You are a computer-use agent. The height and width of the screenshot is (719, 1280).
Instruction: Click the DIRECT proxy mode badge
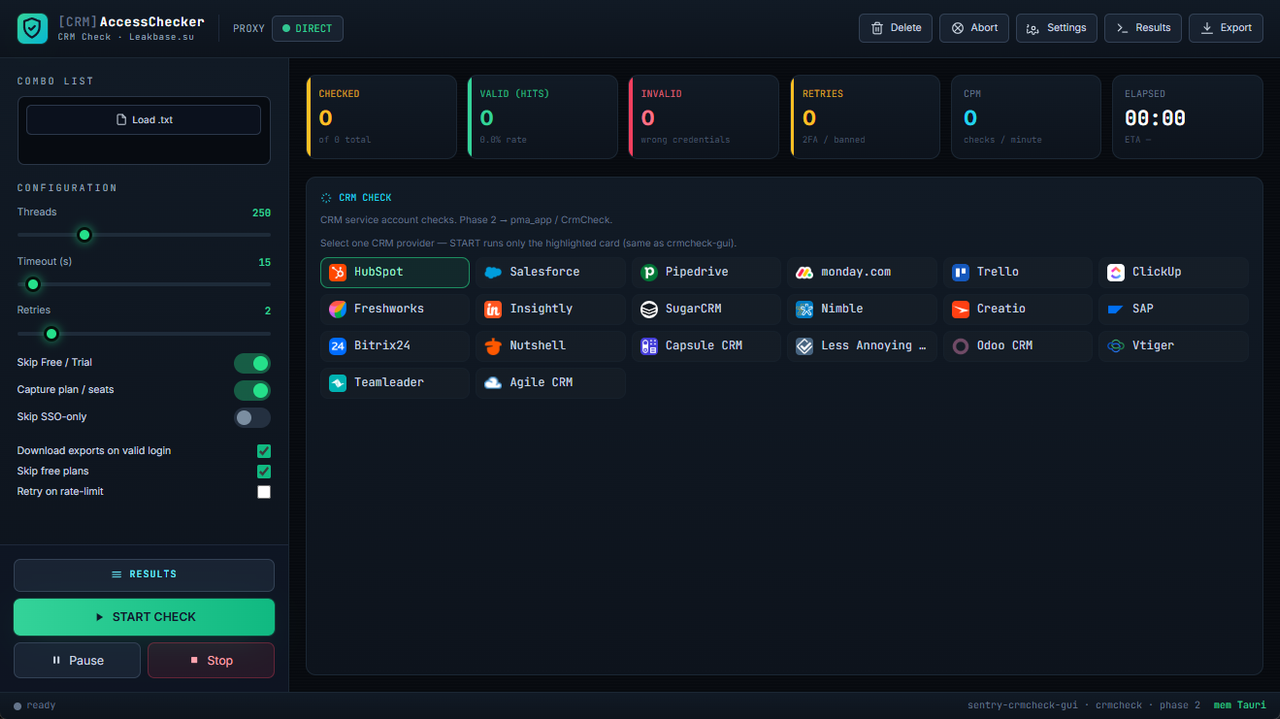[307, 28]
